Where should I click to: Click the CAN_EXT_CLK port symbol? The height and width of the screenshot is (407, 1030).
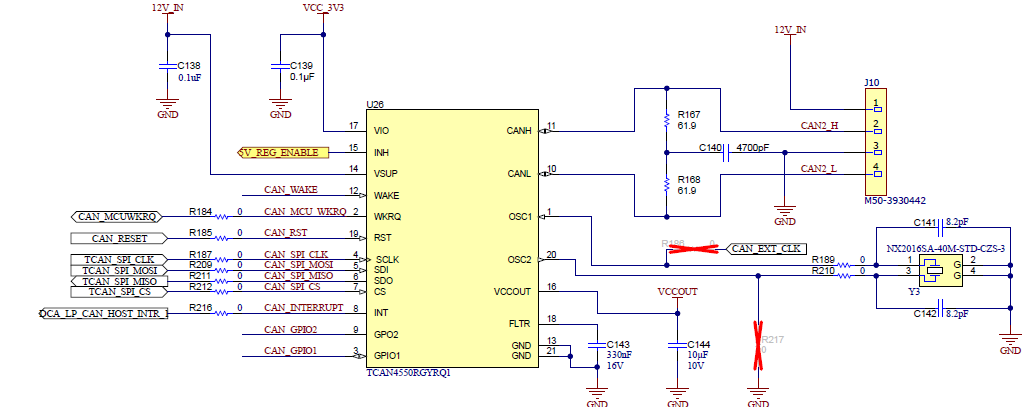(x=765, y=248)
